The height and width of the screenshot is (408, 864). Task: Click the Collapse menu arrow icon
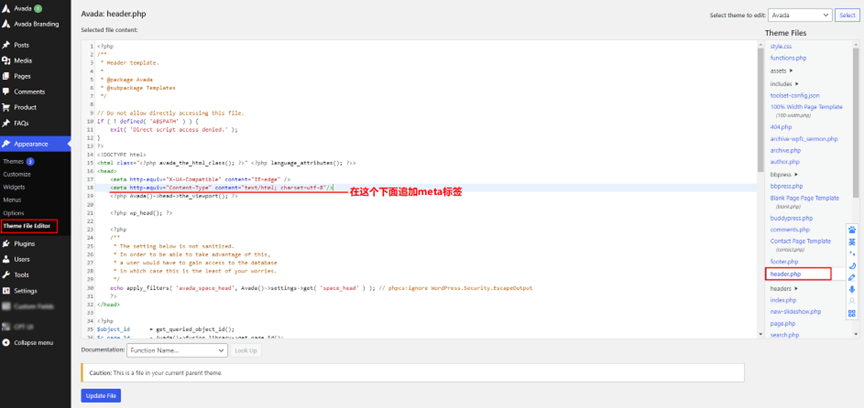pyautogui.click(x=6, y=342)
